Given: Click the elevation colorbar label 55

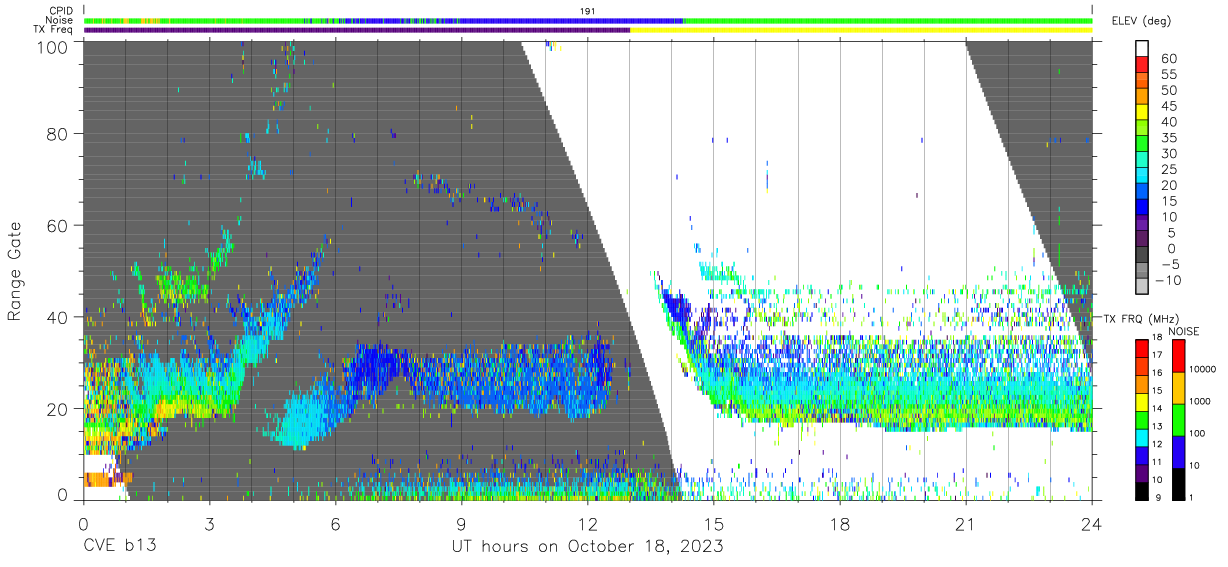Looking at the screenshot, I should (1167, 74).
